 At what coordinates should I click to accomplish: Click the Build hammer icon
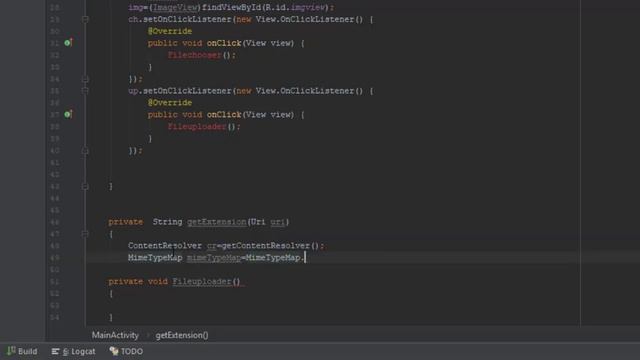(11, 351)
